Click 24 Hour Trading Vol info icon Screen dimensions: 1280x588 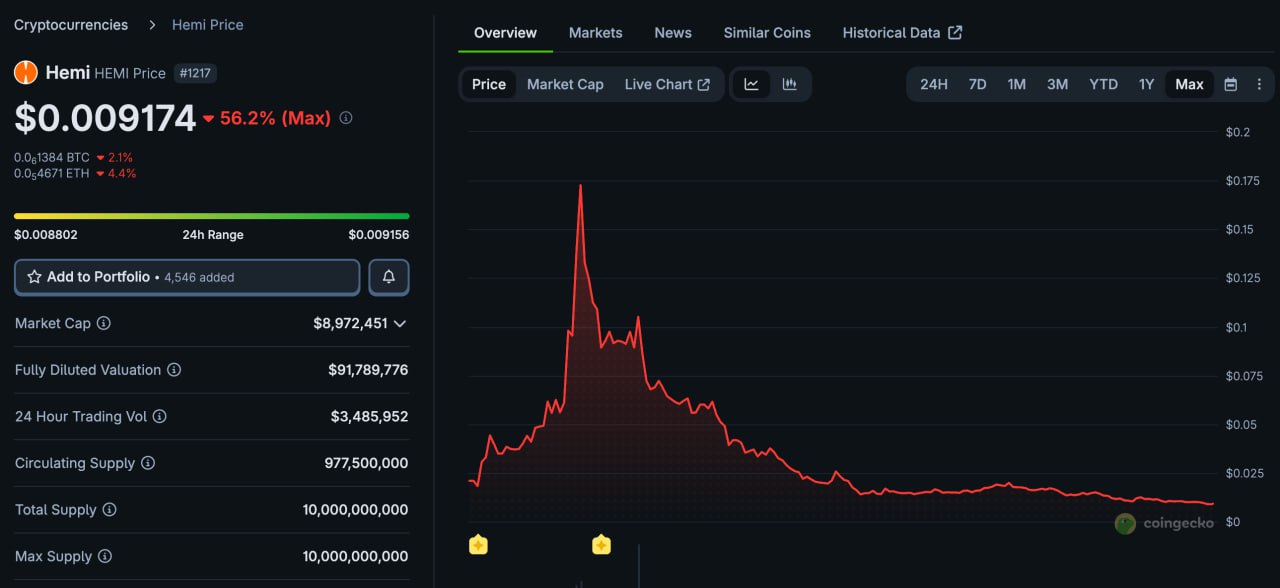(160, 416)
